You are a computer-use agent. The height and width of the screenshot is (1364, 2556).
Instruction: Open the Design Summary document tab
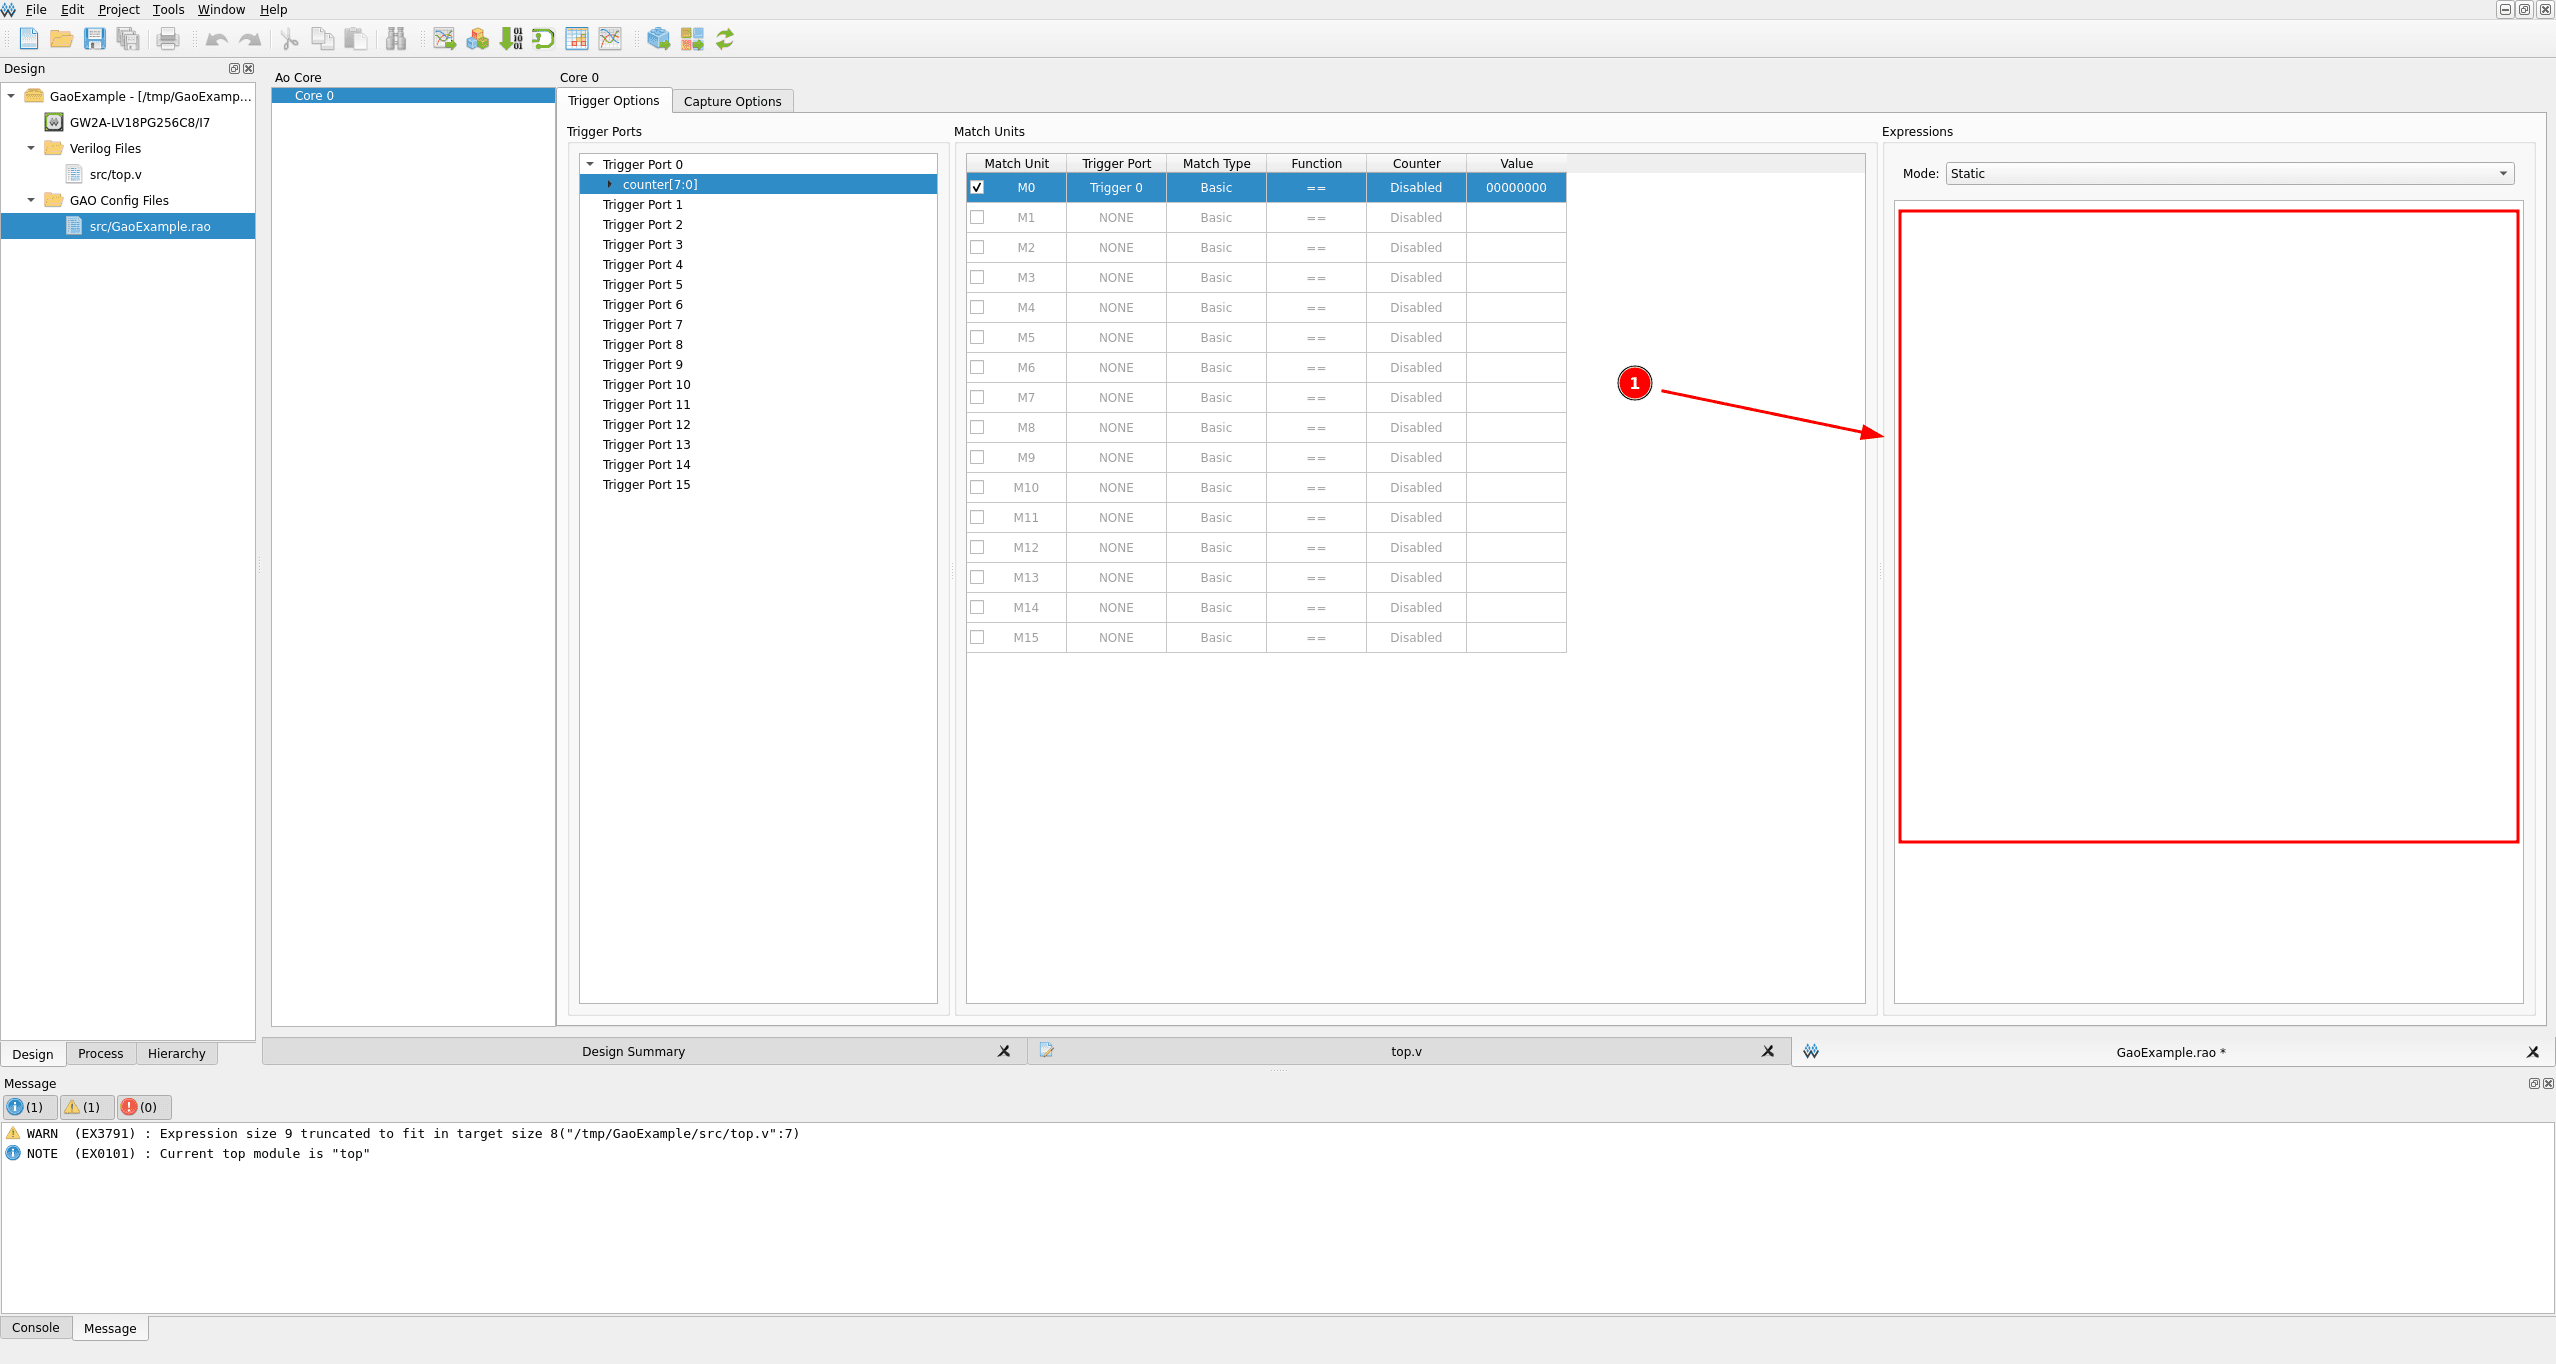[x=633, y=1051]
